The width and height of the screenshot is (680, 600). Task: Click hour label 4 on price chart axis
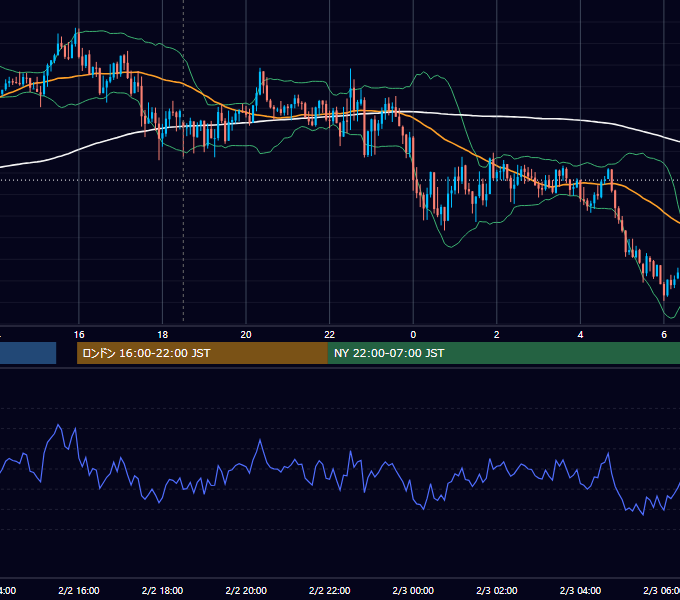[x=580, y=335]
